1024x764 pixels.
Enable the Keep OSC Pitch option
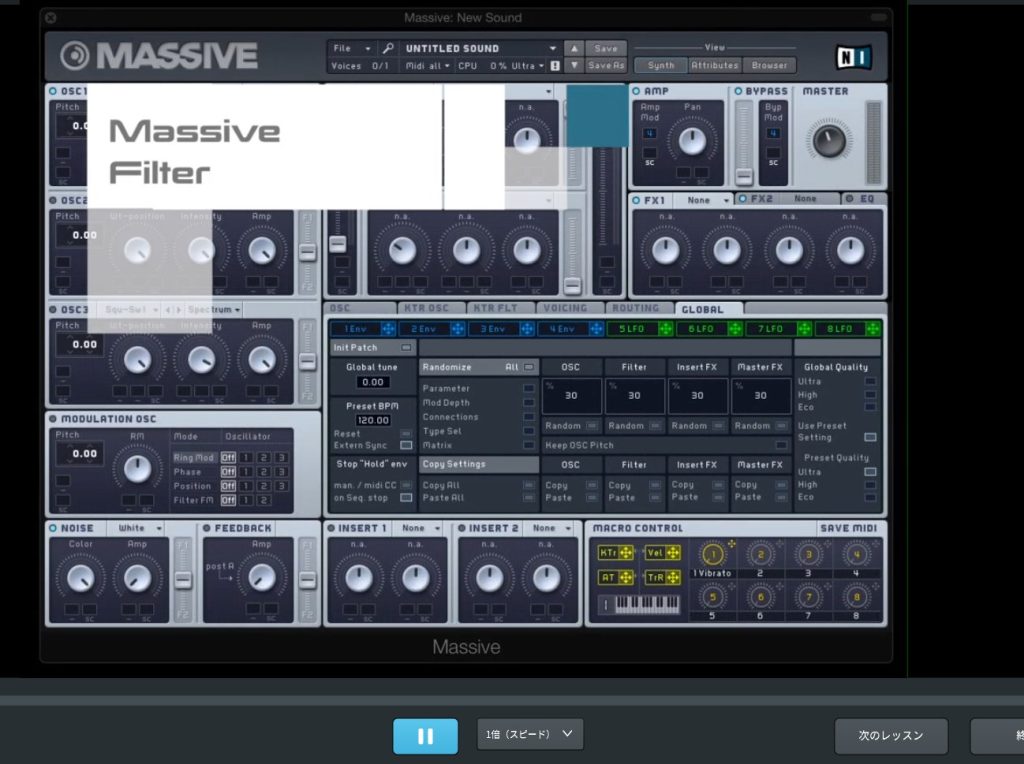coord(781,445)
